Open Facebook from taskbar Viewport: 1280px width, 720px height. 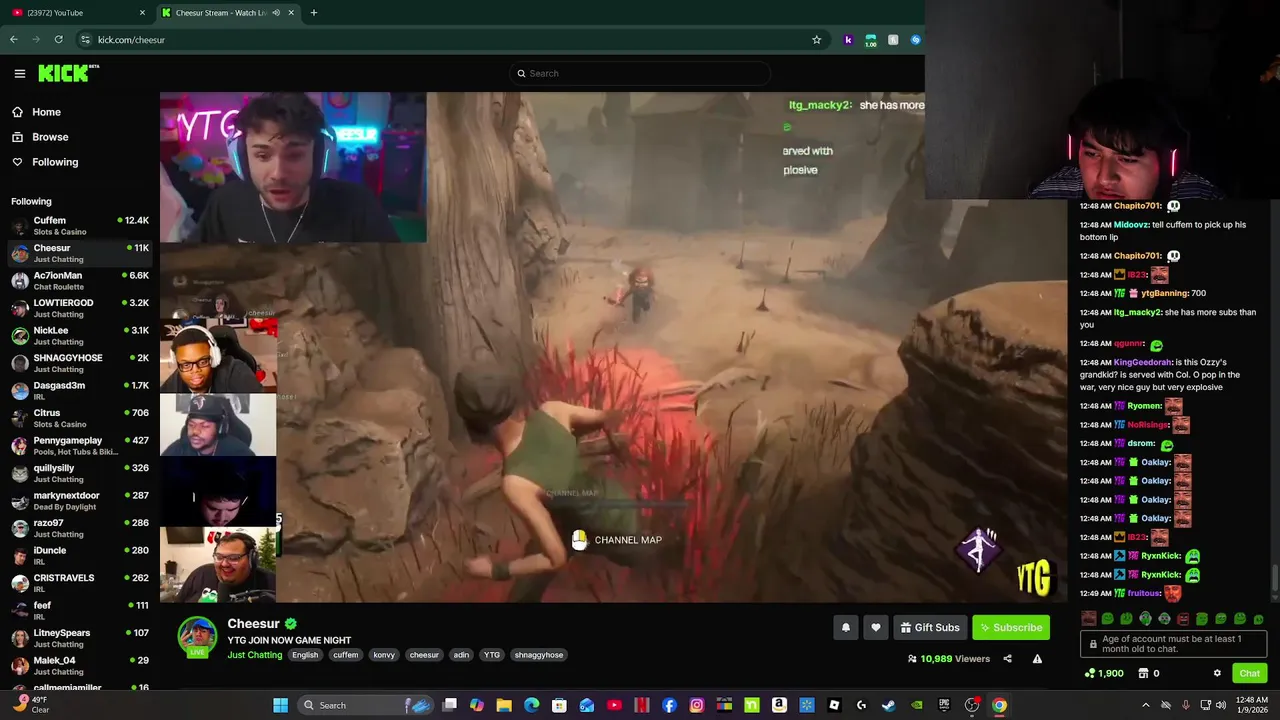click(x=669, y=705)
